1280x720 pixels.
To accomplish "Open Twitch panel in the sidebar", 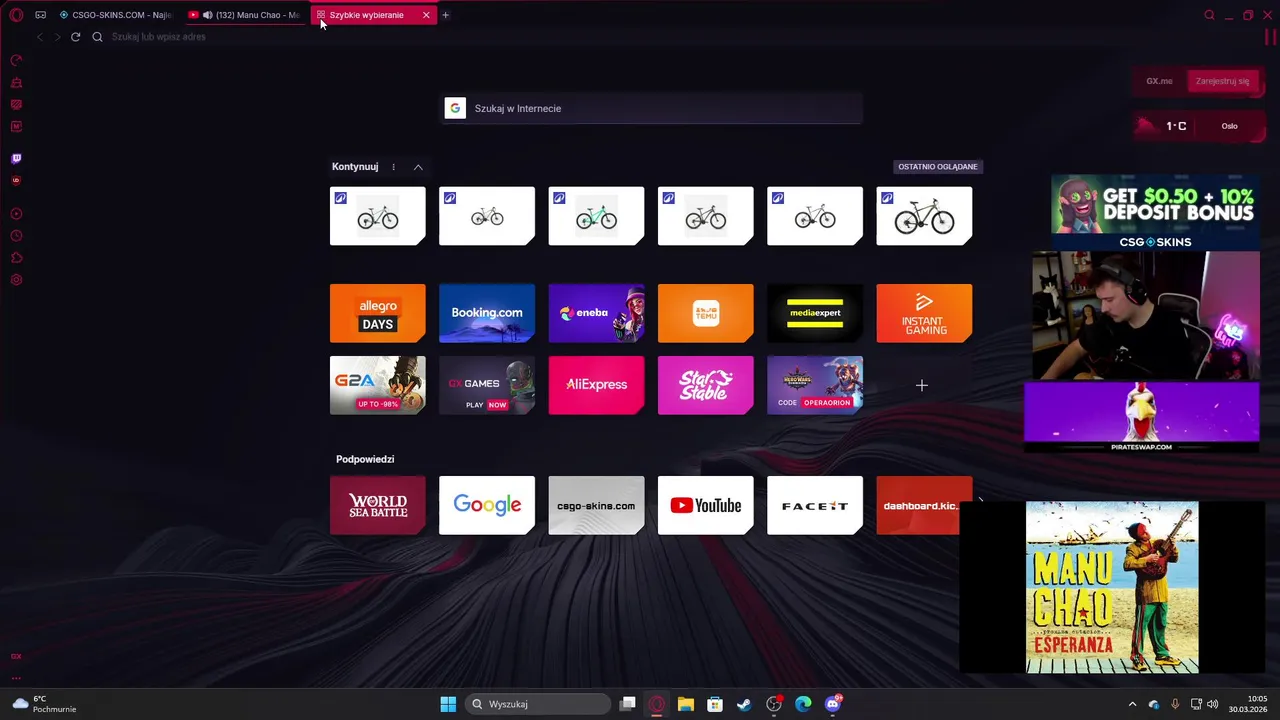I will [16, 159].
